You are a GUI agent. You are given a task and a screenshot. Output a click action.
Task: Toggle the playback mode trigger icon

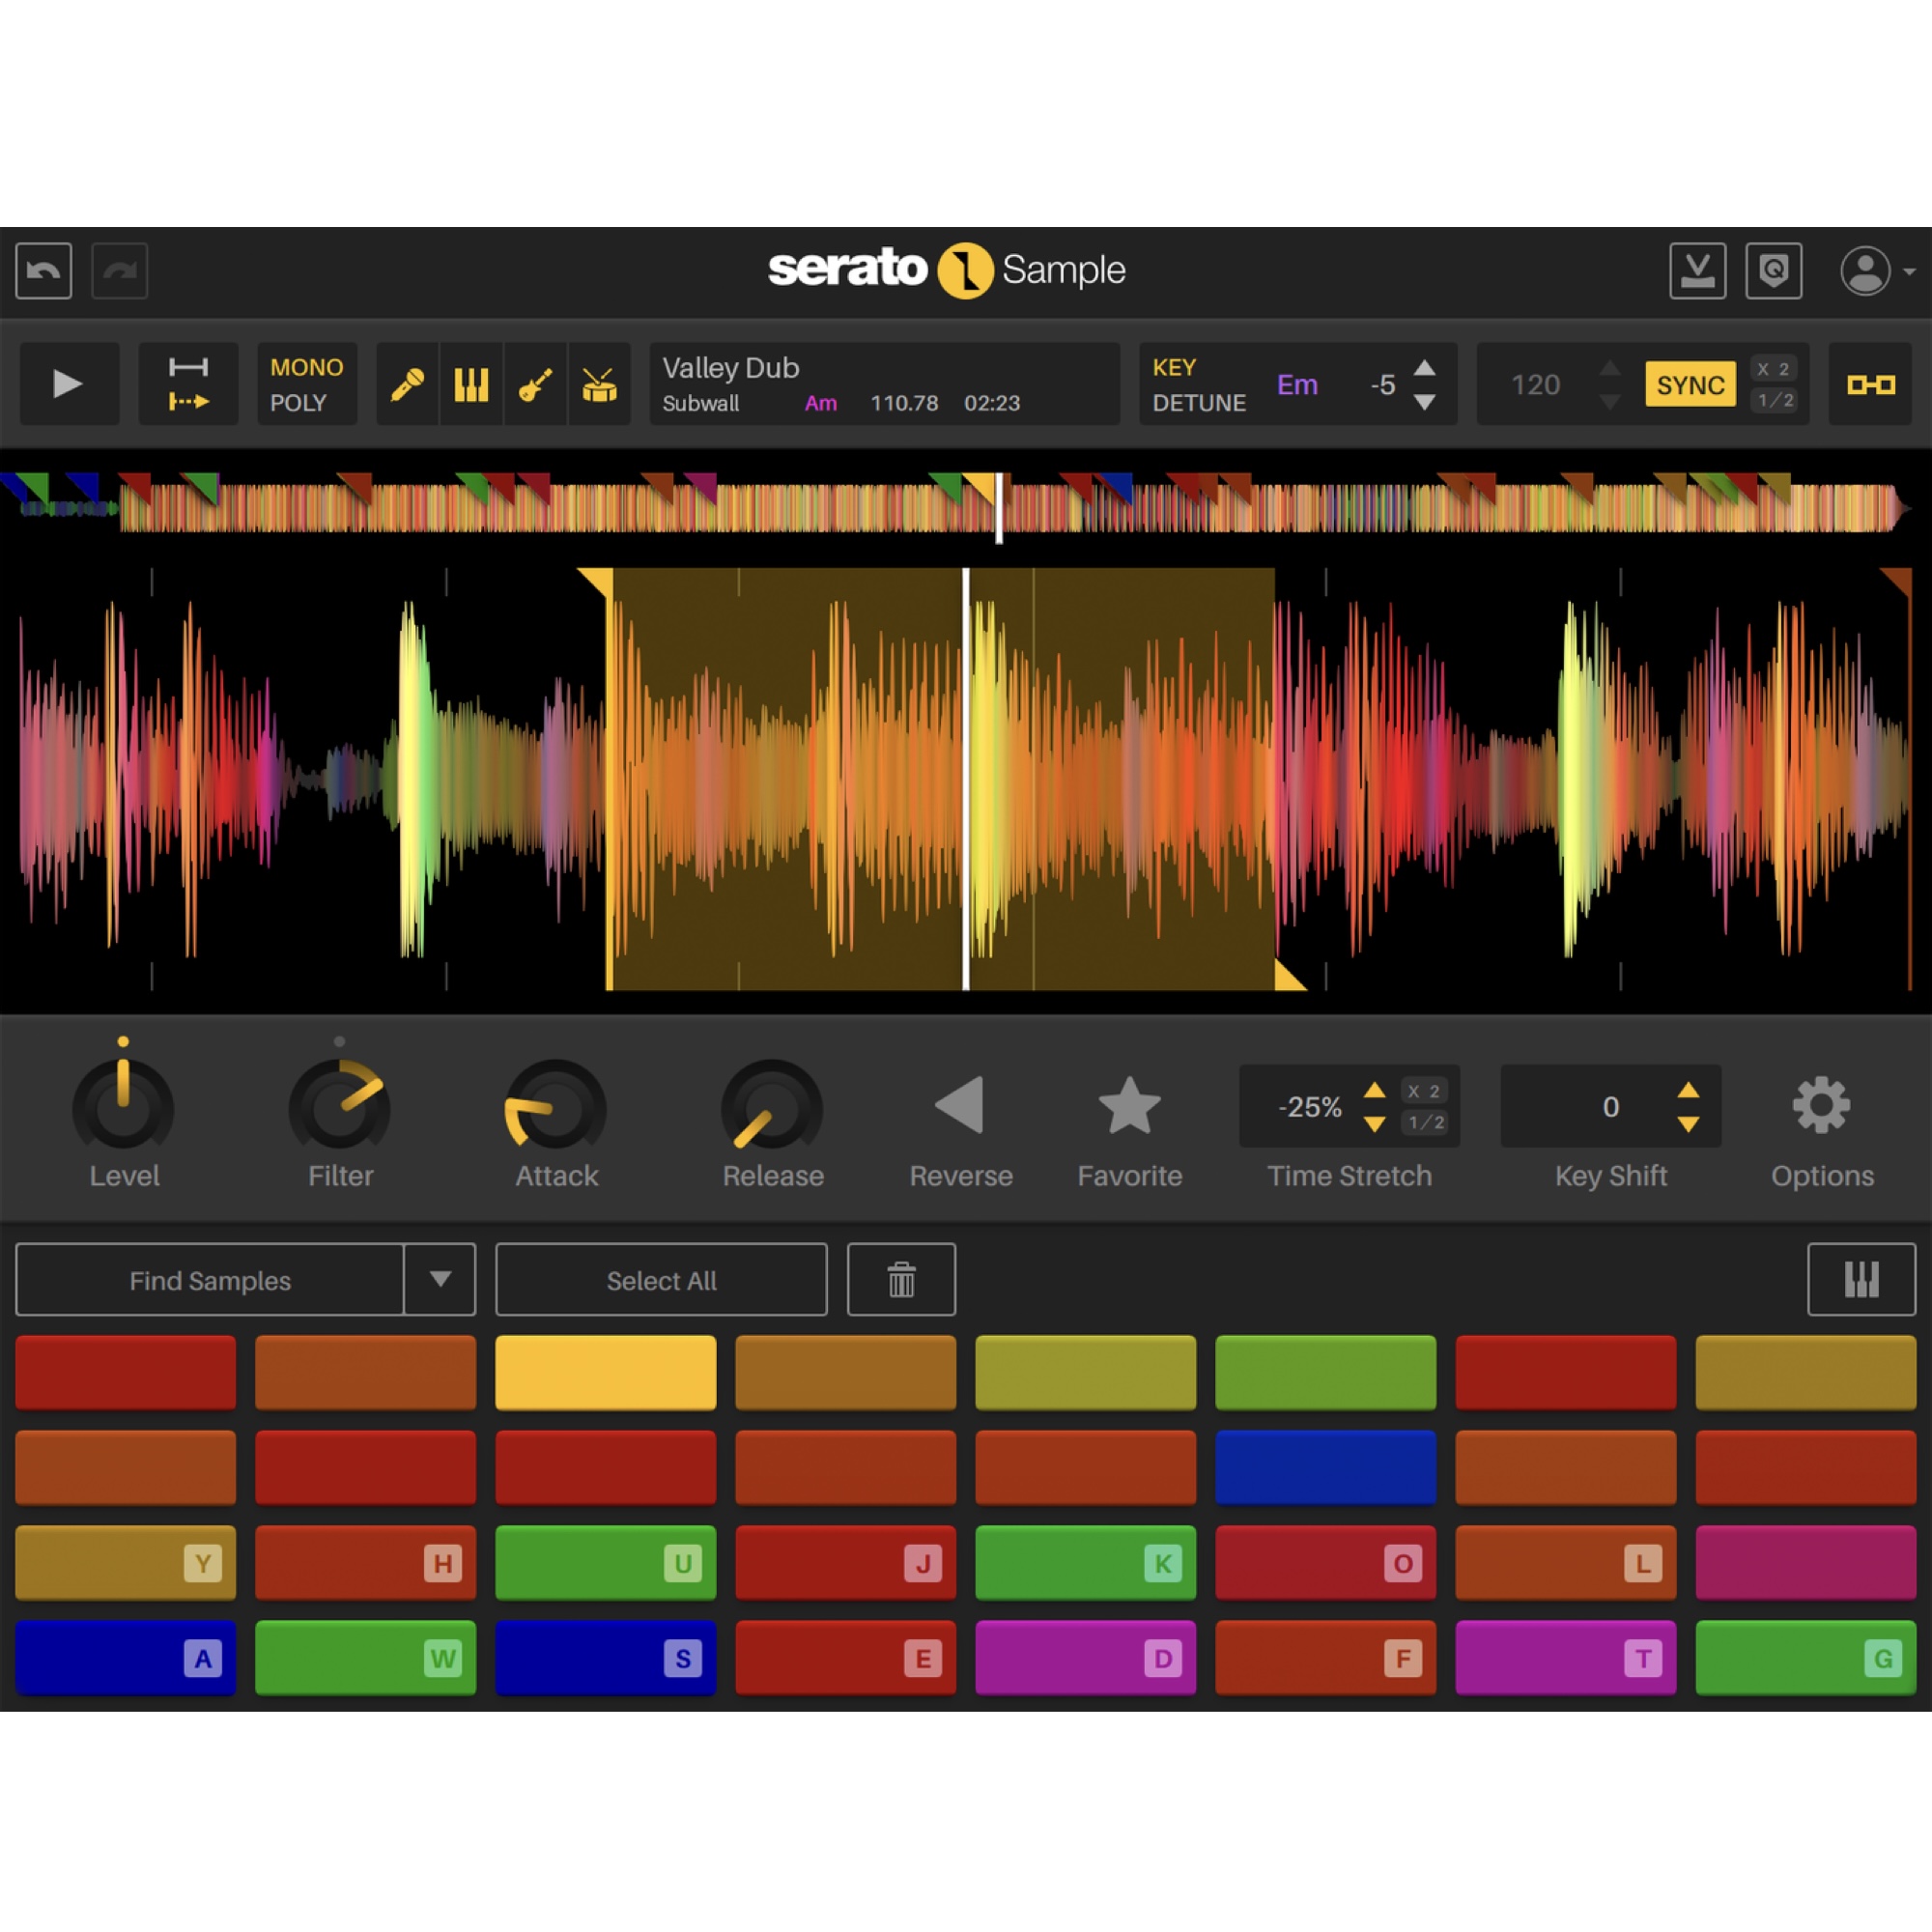tap(188, 384)
